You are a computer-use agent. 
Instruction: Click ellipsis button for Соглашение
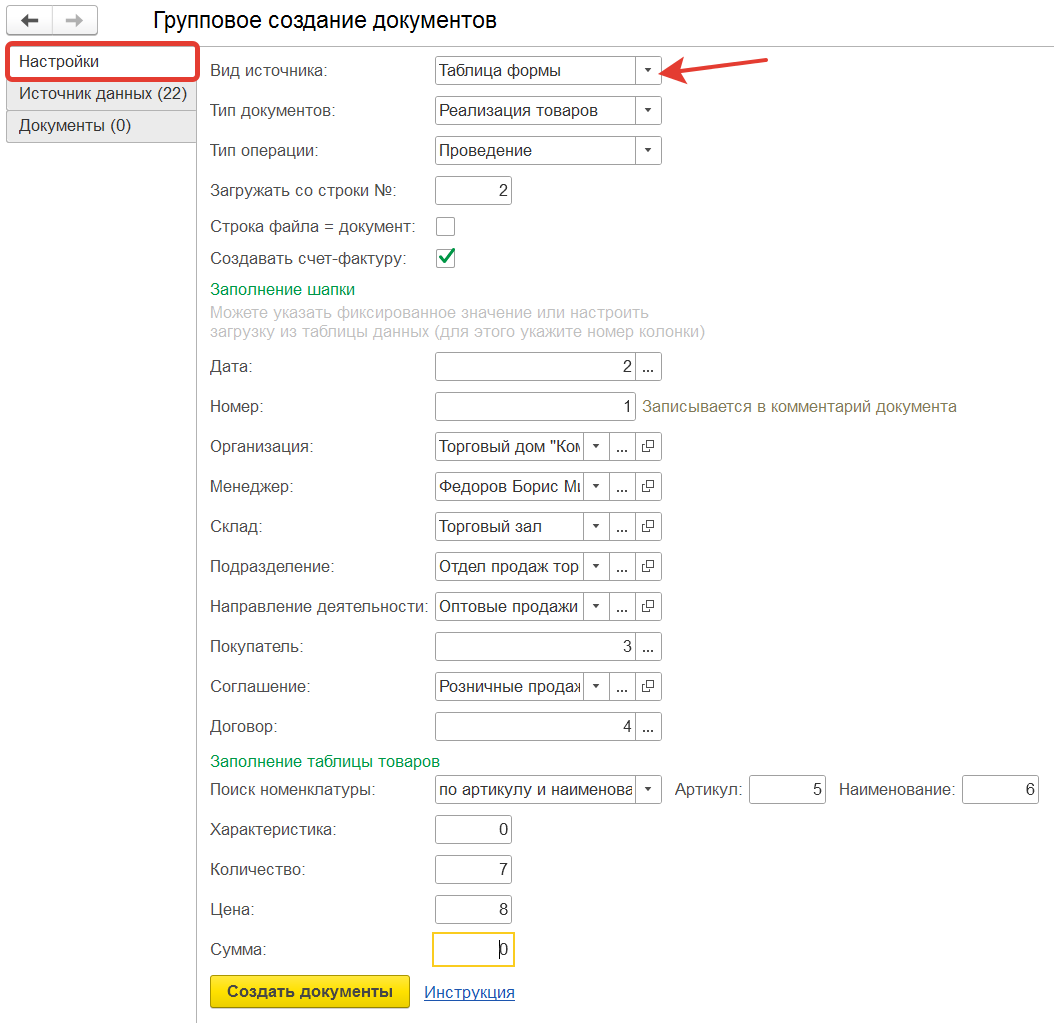622,686
